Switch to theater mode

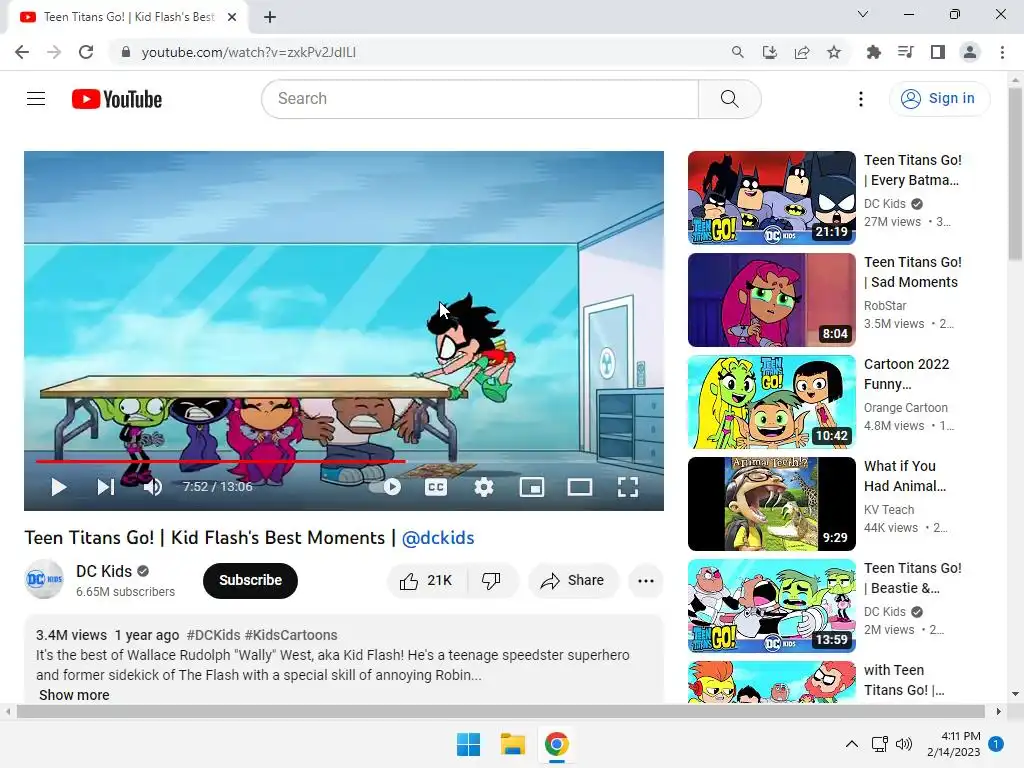coord(580,487)
